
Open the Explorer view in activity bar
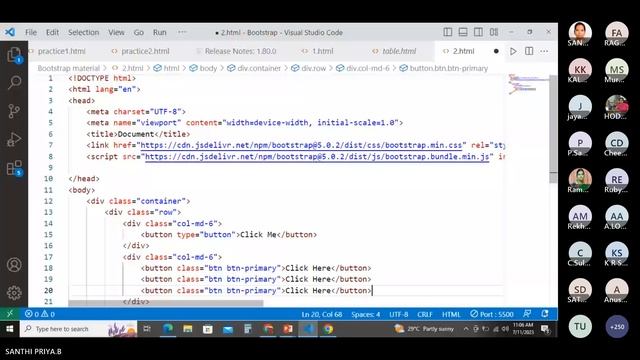pos(14,55)
